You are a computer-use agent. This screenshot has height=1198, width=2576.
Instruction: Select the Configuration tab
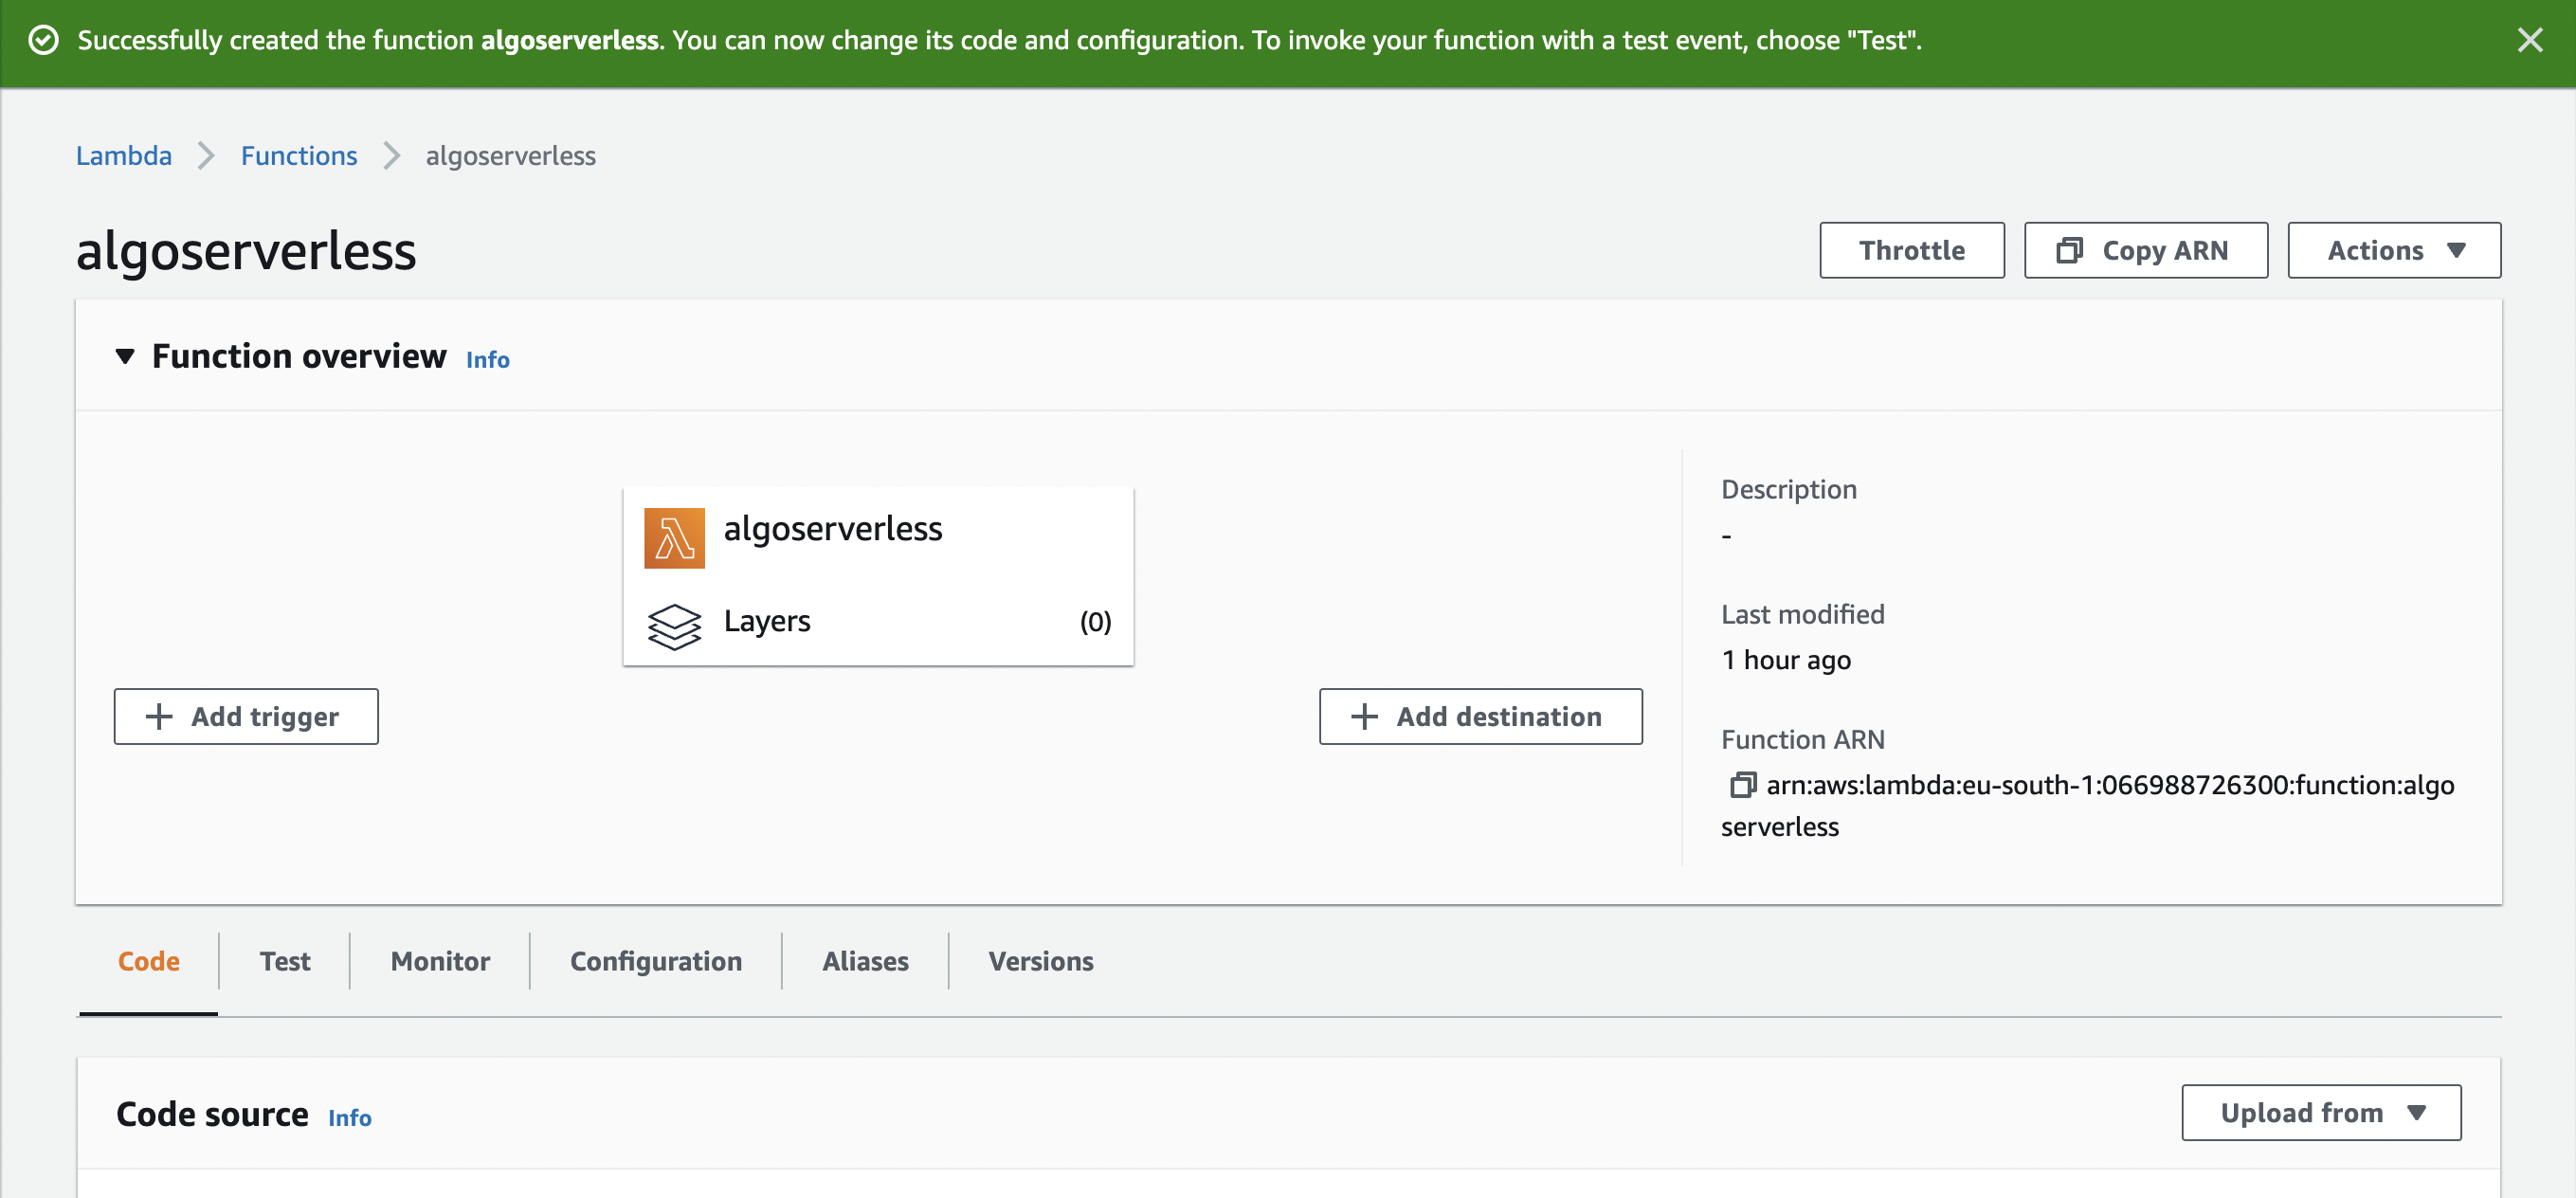click(655, 961)
